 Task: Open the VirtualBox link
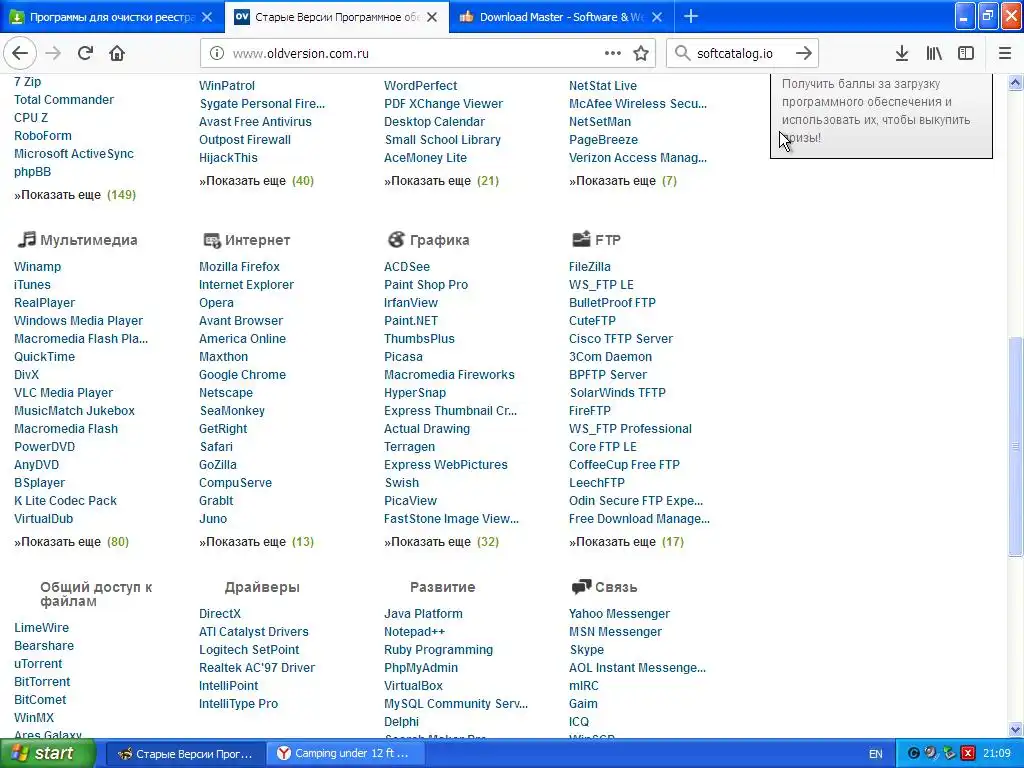(413, 686)
